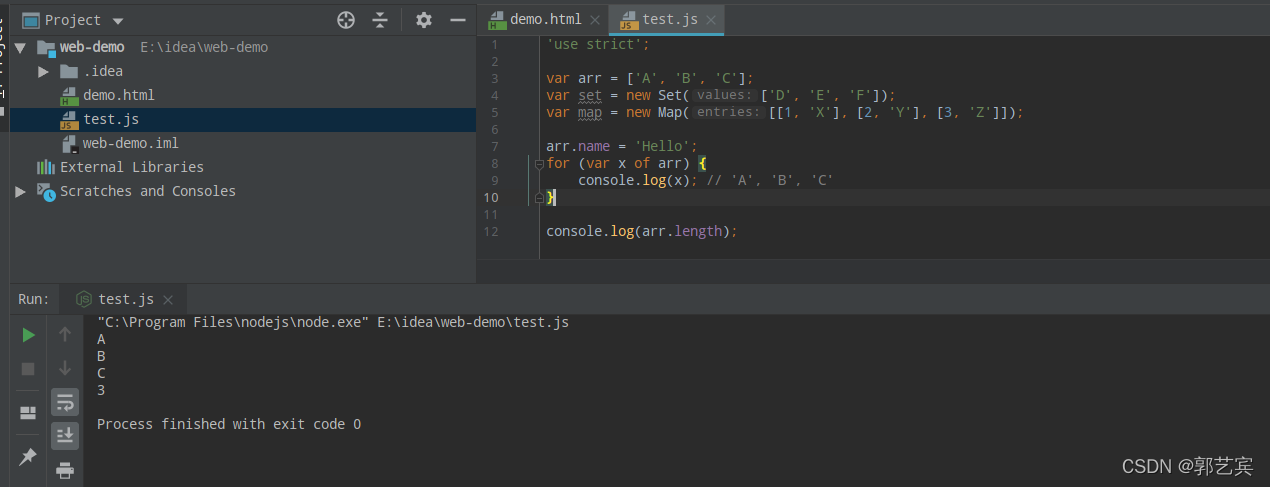Close the test.js editor tab
This screenshot has width=1270, height=487.
[712, 20]
